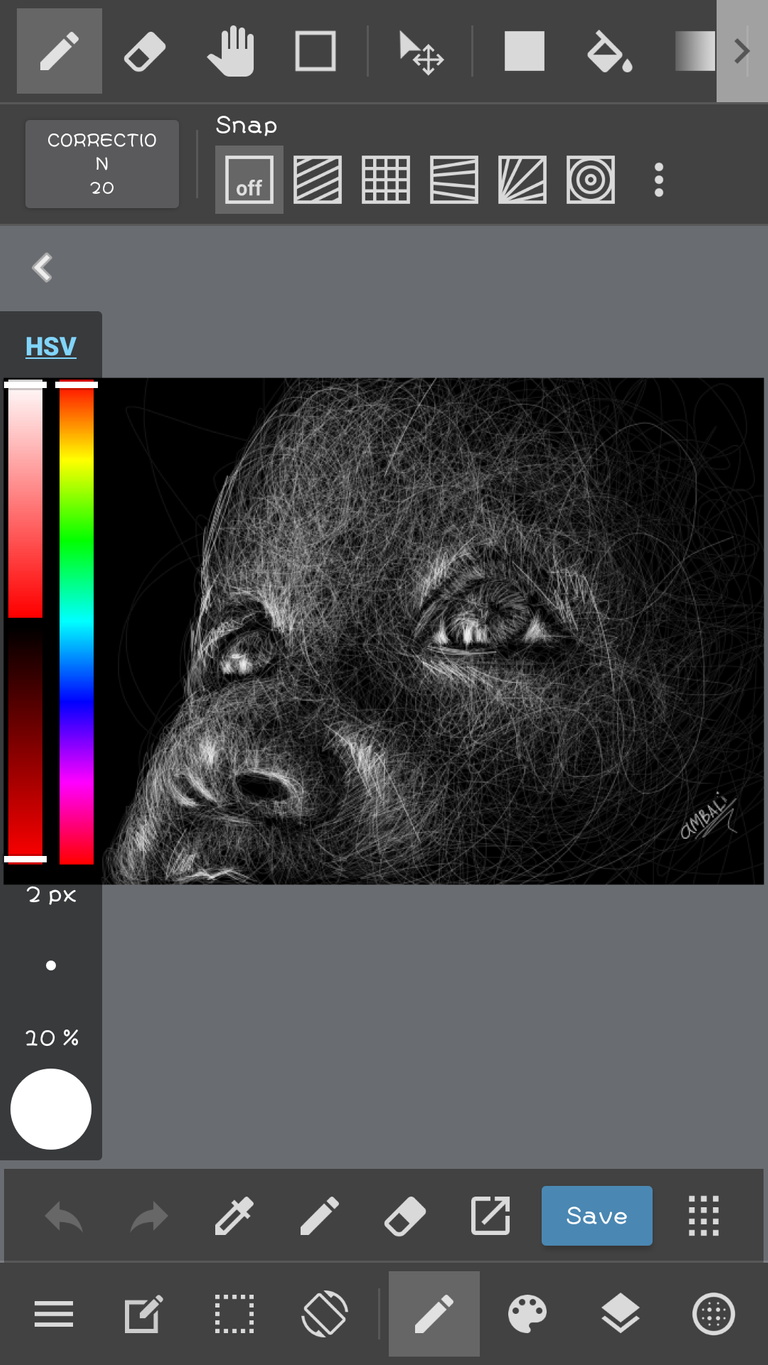
Task: Enable radial lines snap
Action: coord(522,180)
